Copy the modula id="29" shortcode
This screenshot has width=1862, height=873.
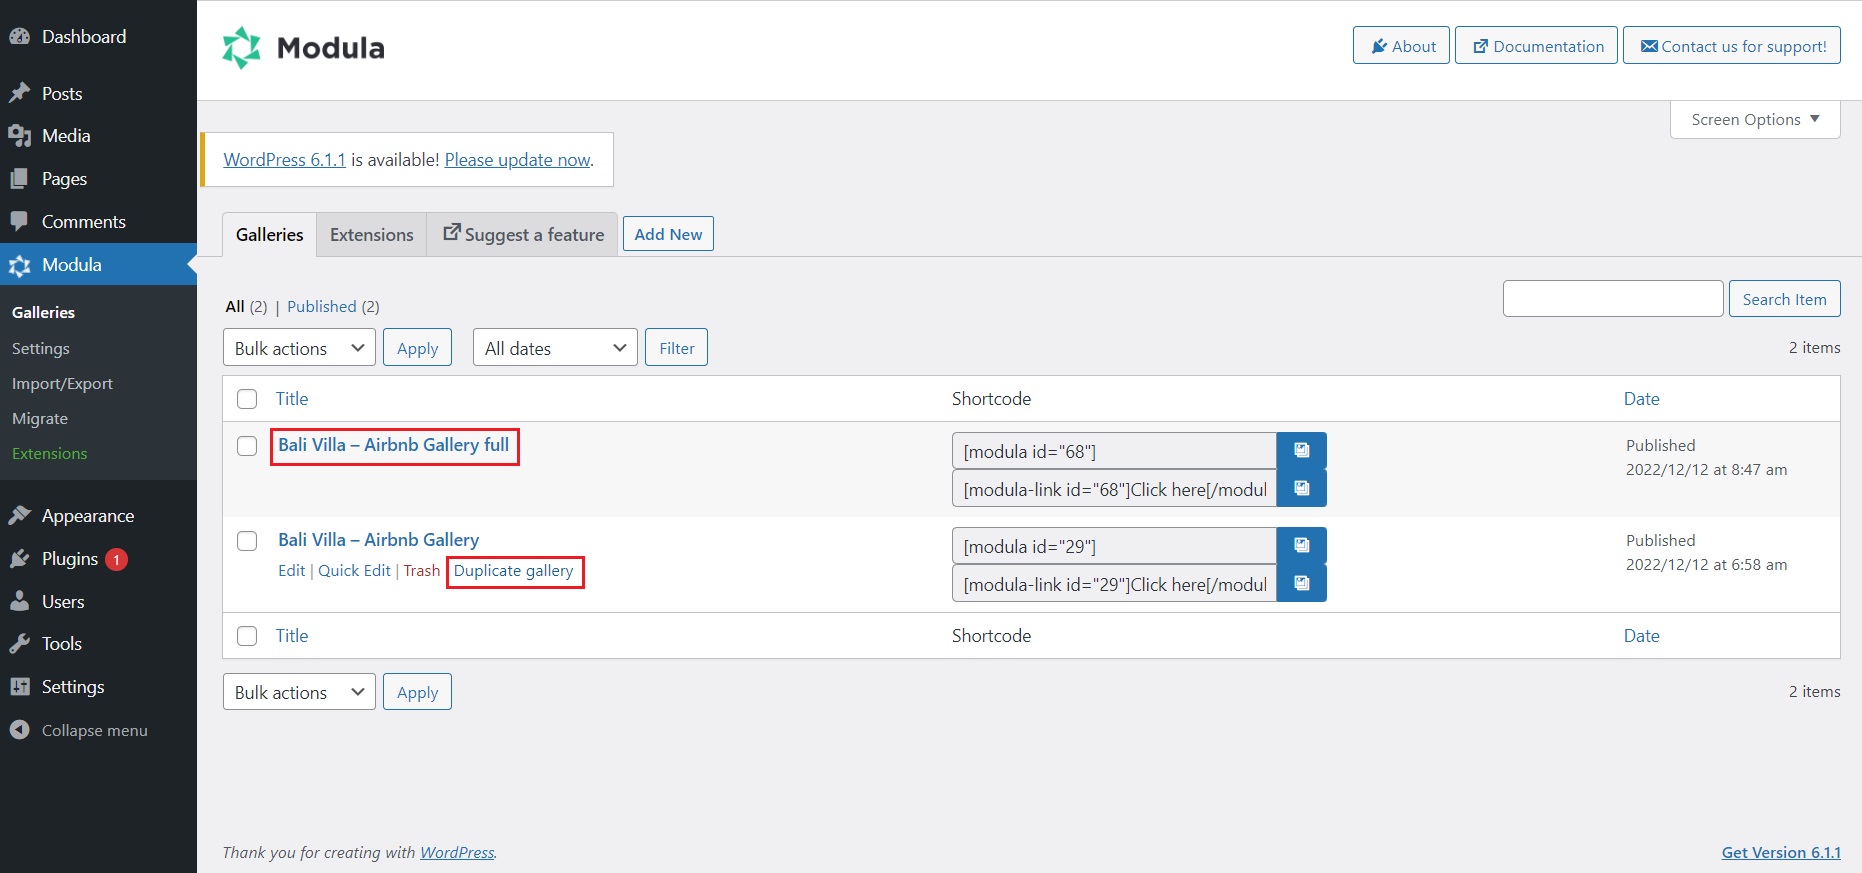1301,546
